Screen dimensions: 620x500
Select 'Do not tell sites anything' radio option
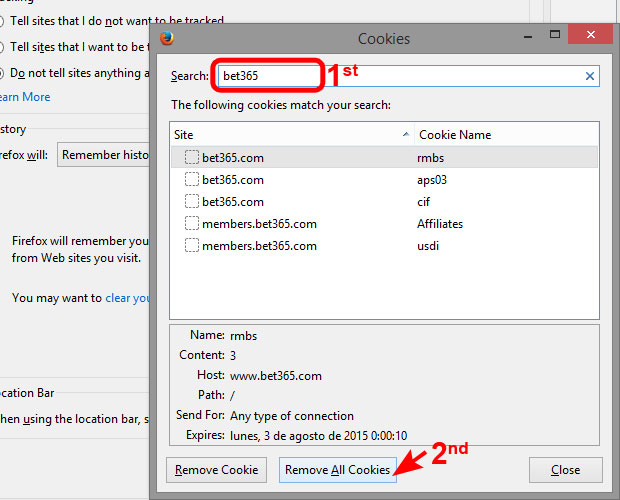1,73
